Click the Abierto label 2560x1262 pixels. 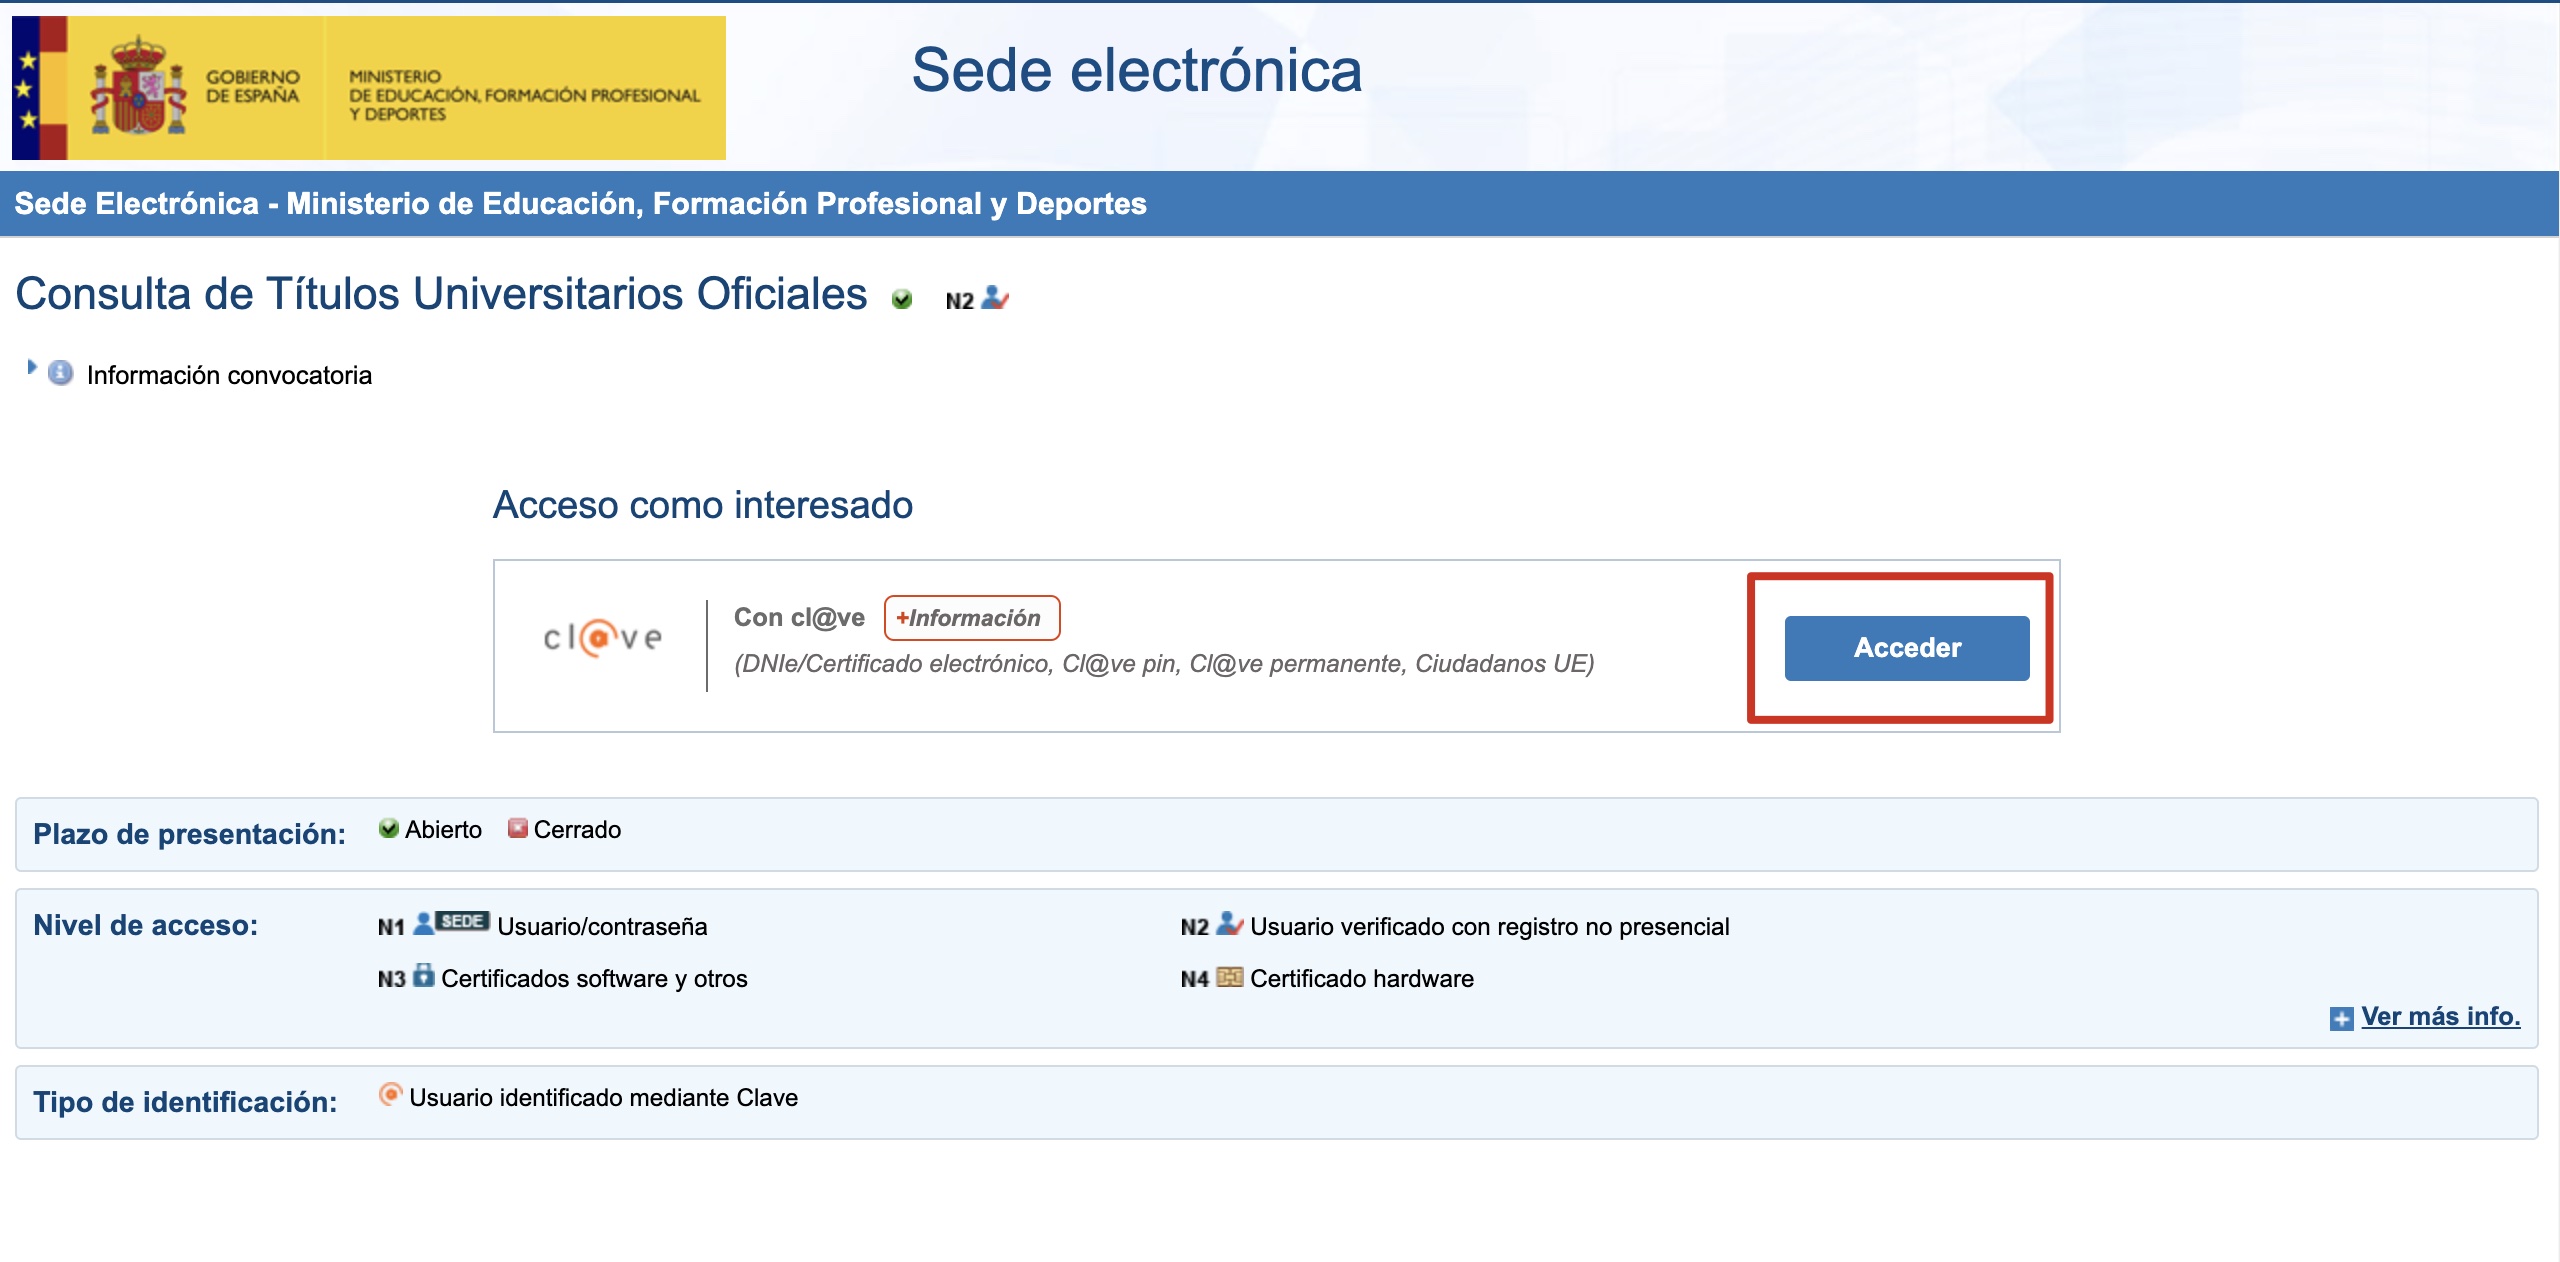(x=443, y=830)
